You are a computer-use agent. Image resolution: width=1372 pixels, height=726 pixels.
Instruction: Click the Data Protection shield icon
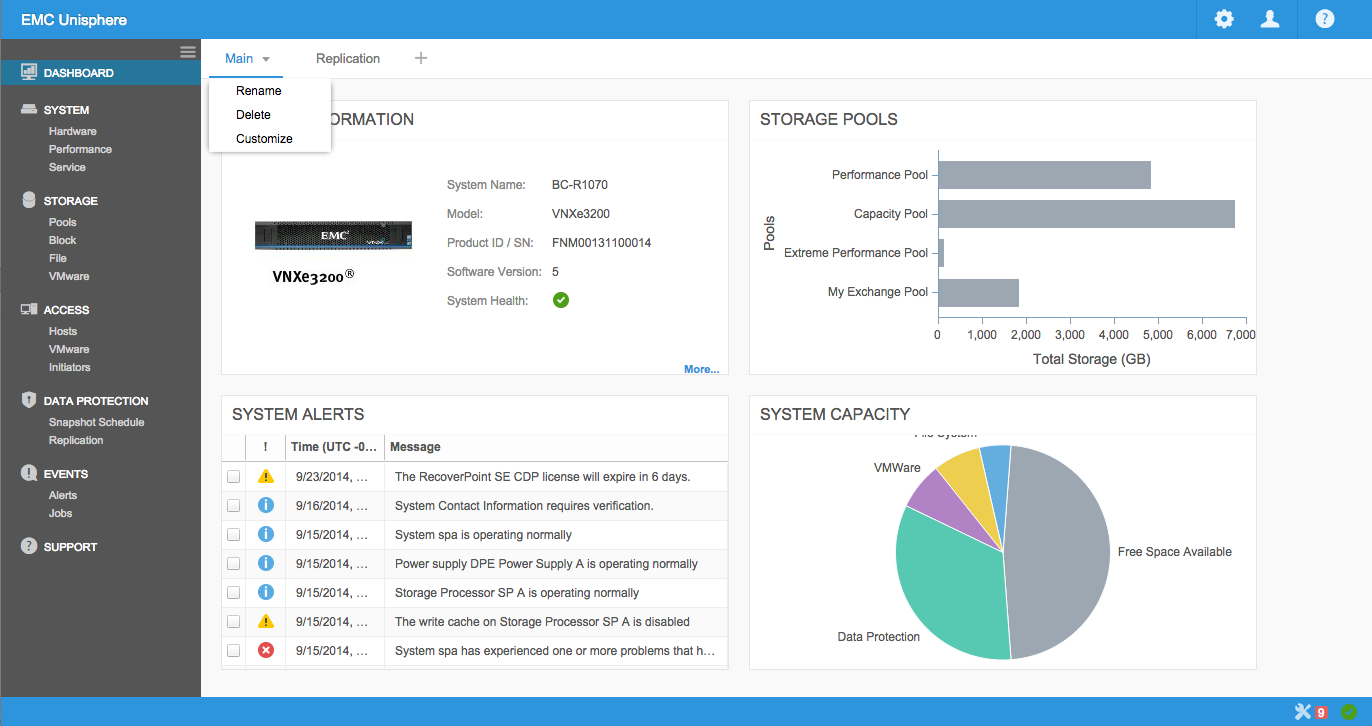[x=29, y=400]
